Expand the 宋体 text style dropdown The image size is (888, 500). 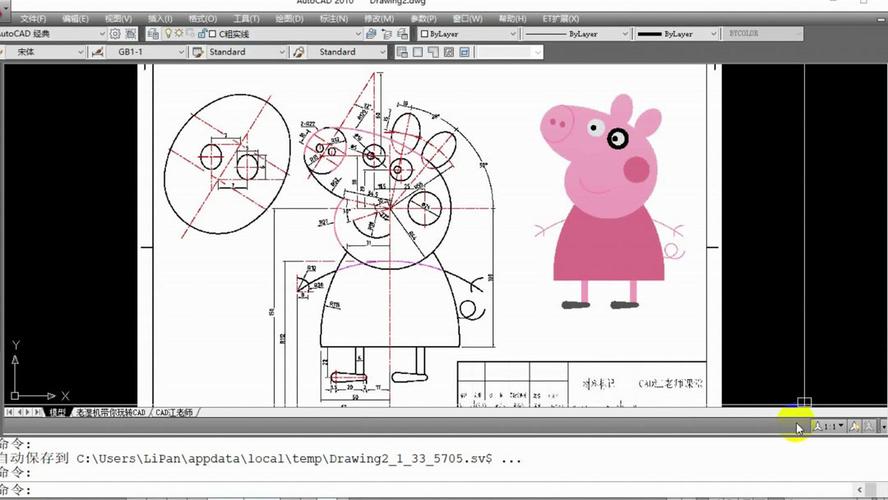80,52
